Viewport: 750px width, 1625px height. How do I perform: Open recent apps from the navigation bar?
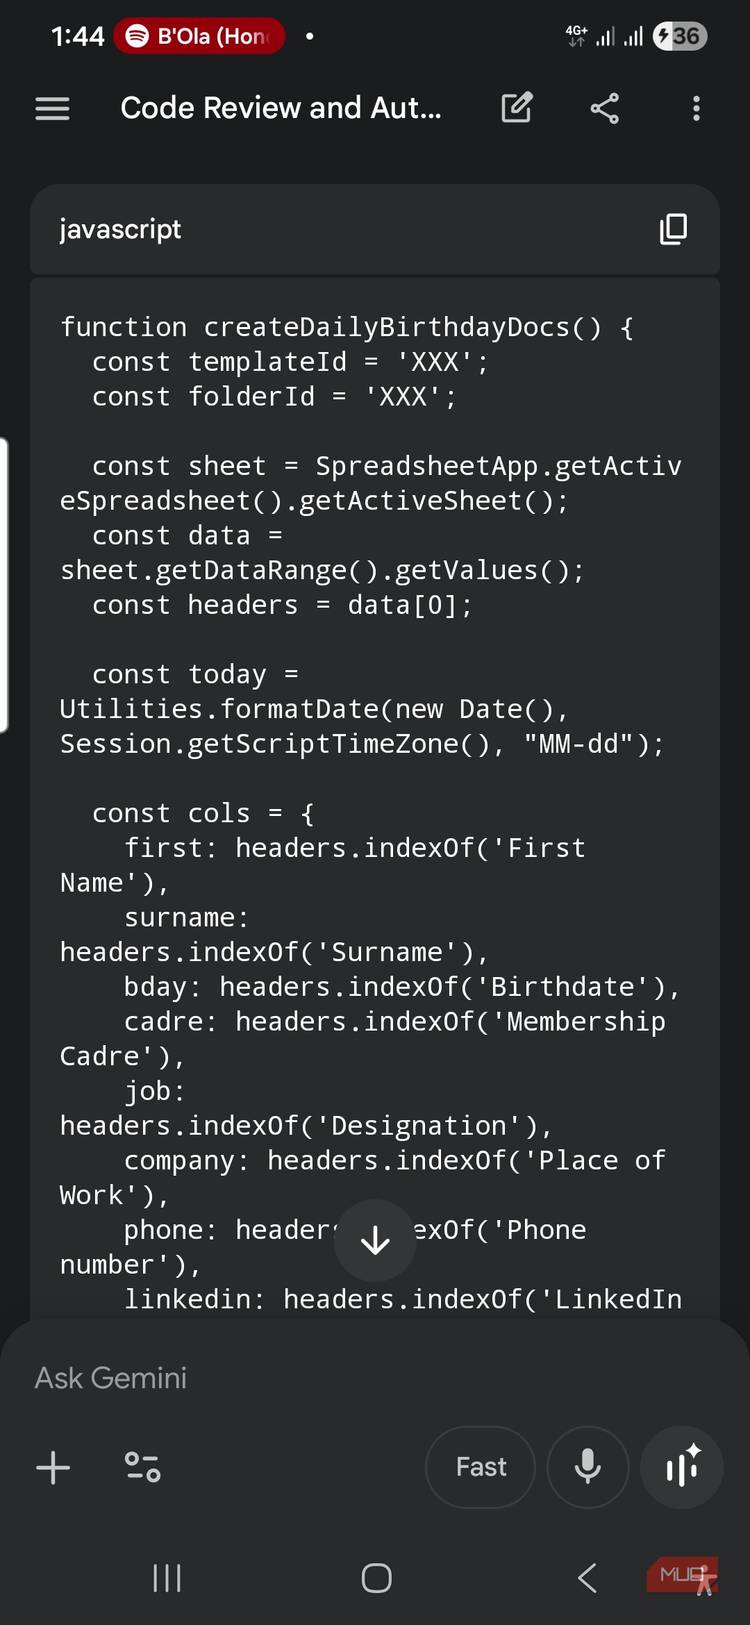165,1577
